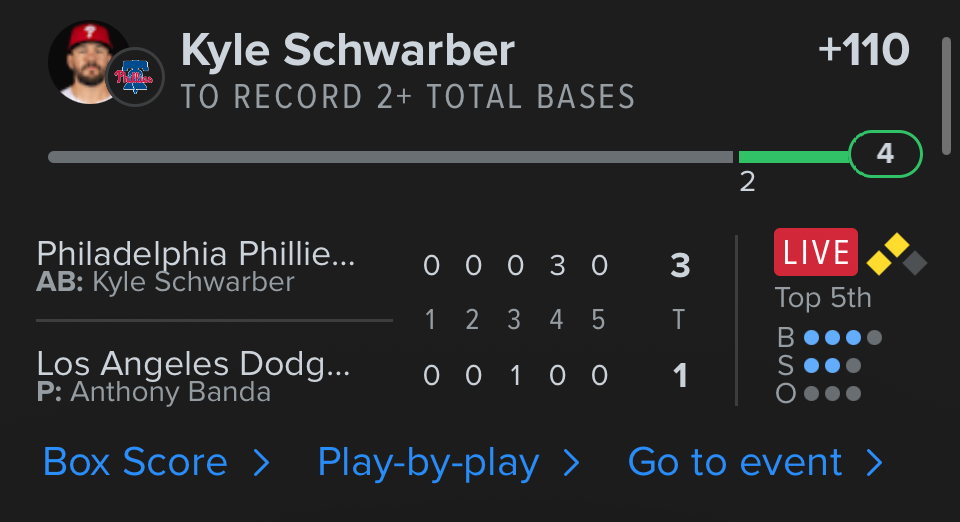960x522 pixels.
Task: Go to event page
Action: tap(735, 462)
